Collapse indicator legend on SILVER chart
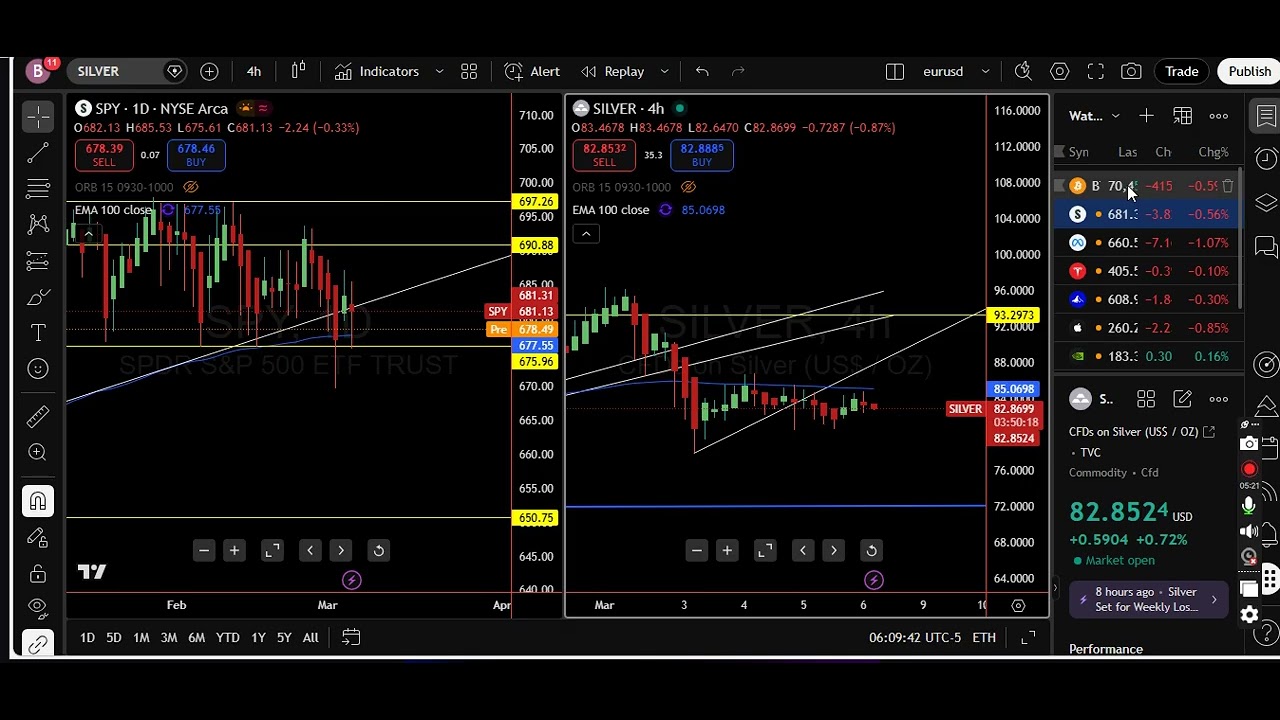 coord(586,234)
